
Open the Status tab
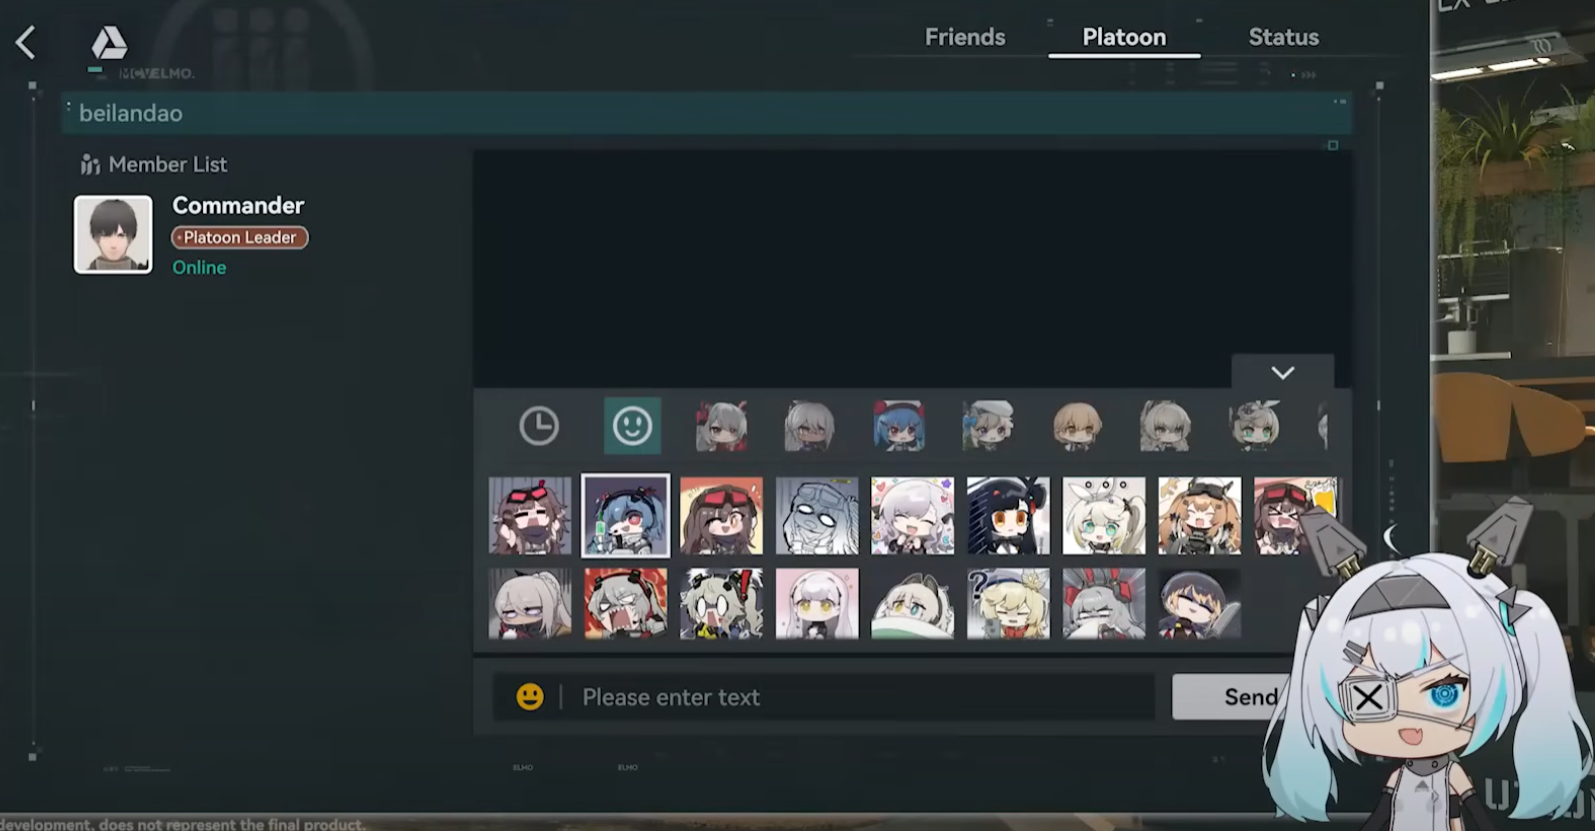tap(1283, 37)
